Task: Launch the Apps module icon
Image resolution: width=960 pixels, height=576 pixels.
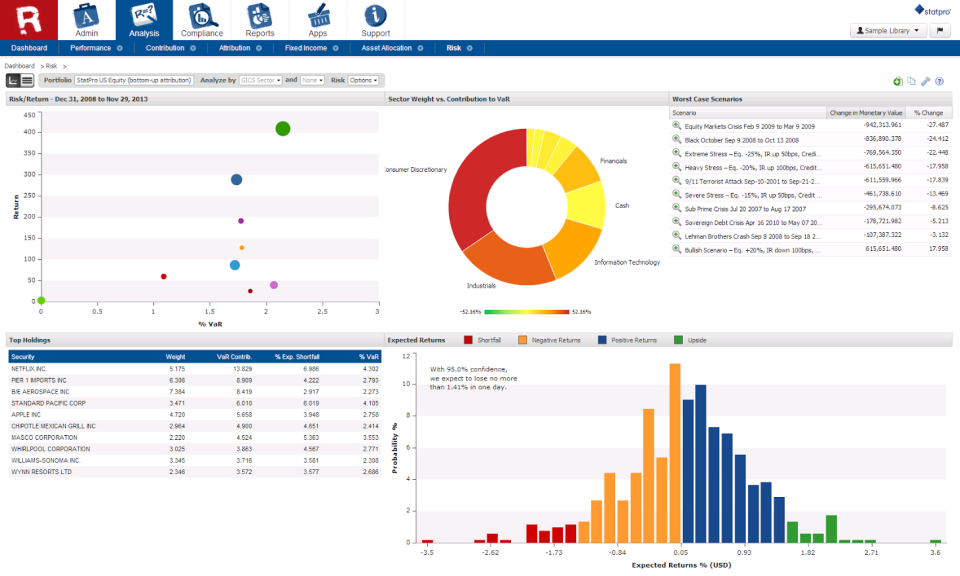Action: 318,14
